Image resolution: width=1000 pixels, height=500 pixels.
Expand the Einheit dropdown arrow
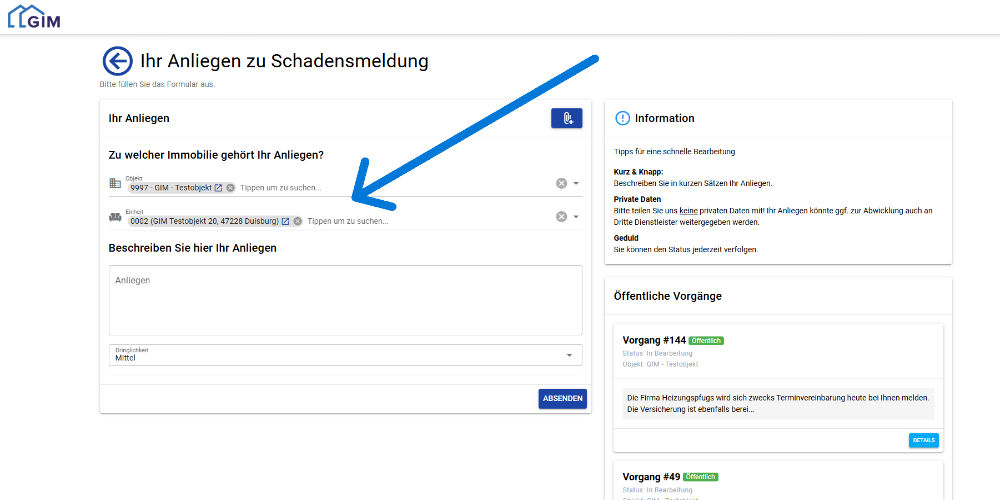point(576,217)
